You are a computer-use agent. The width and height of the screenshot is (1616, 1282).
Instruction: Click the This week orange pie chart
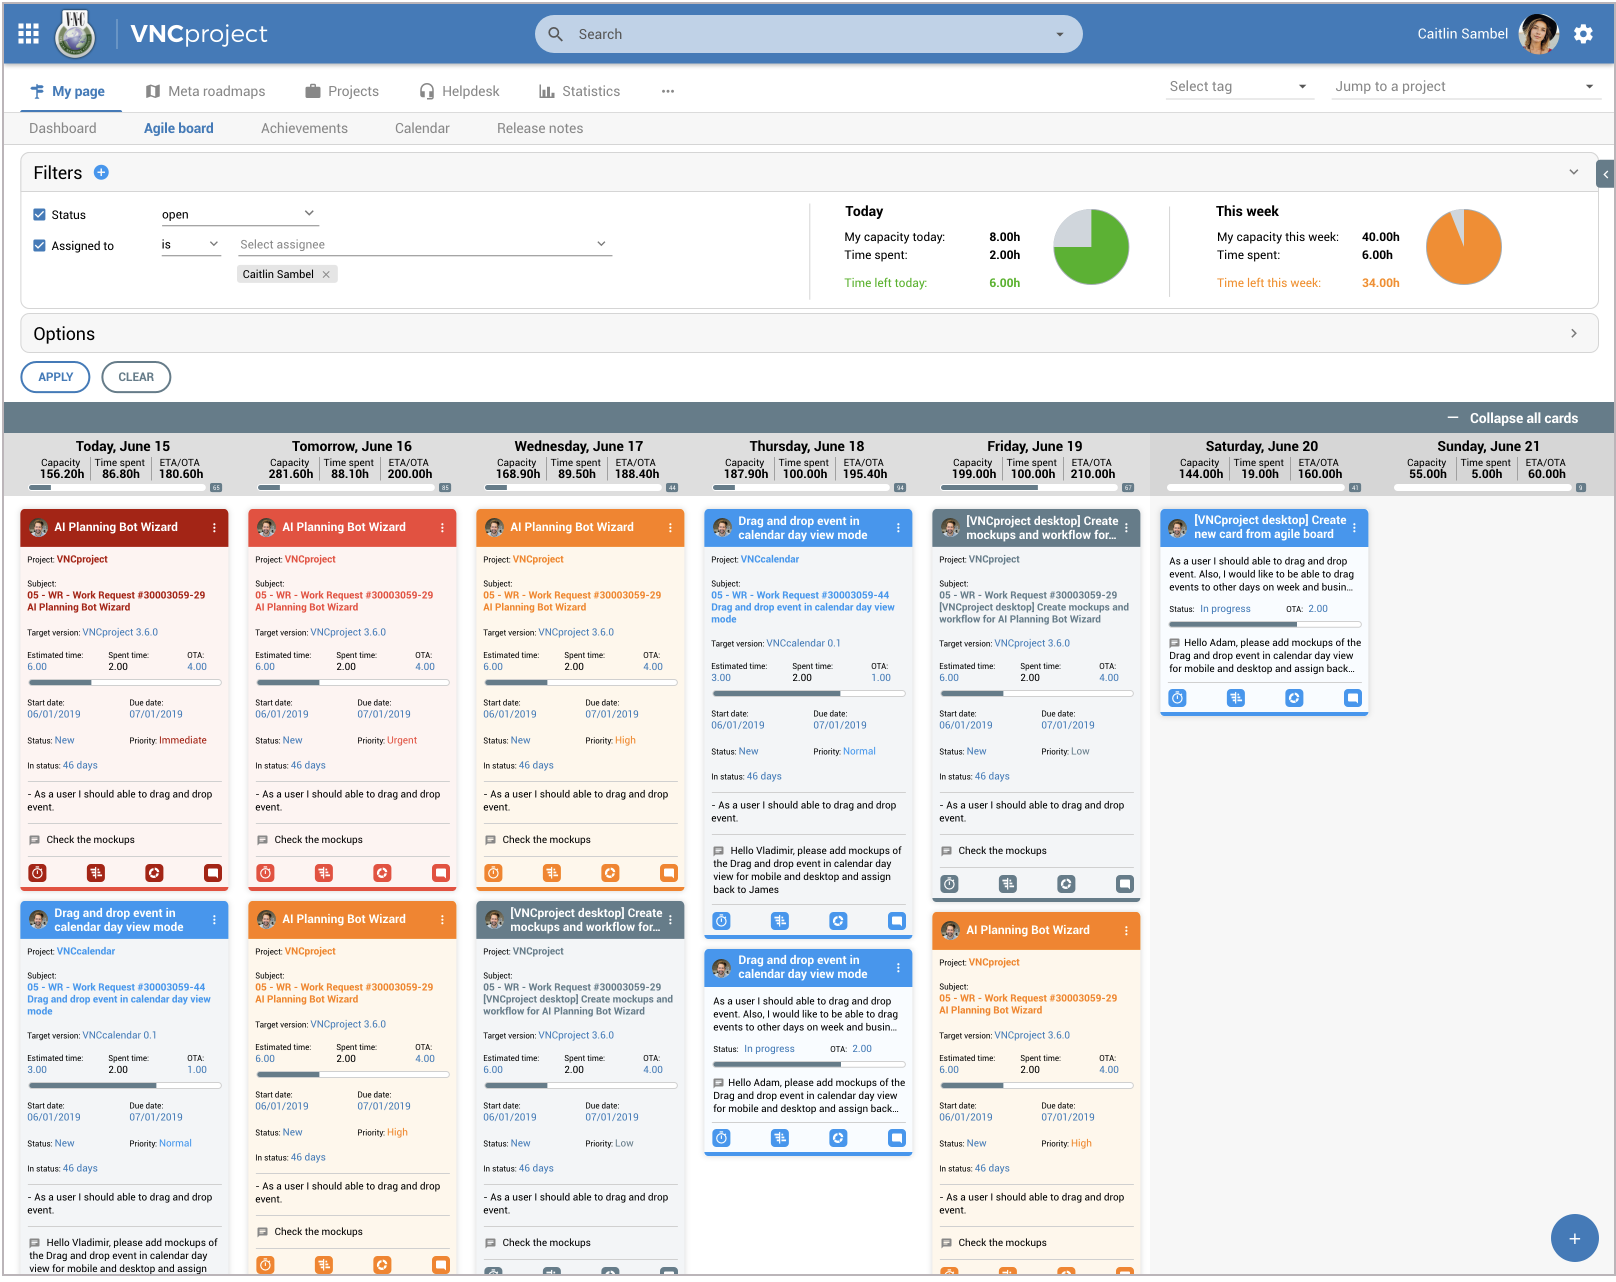point(1463,247)
